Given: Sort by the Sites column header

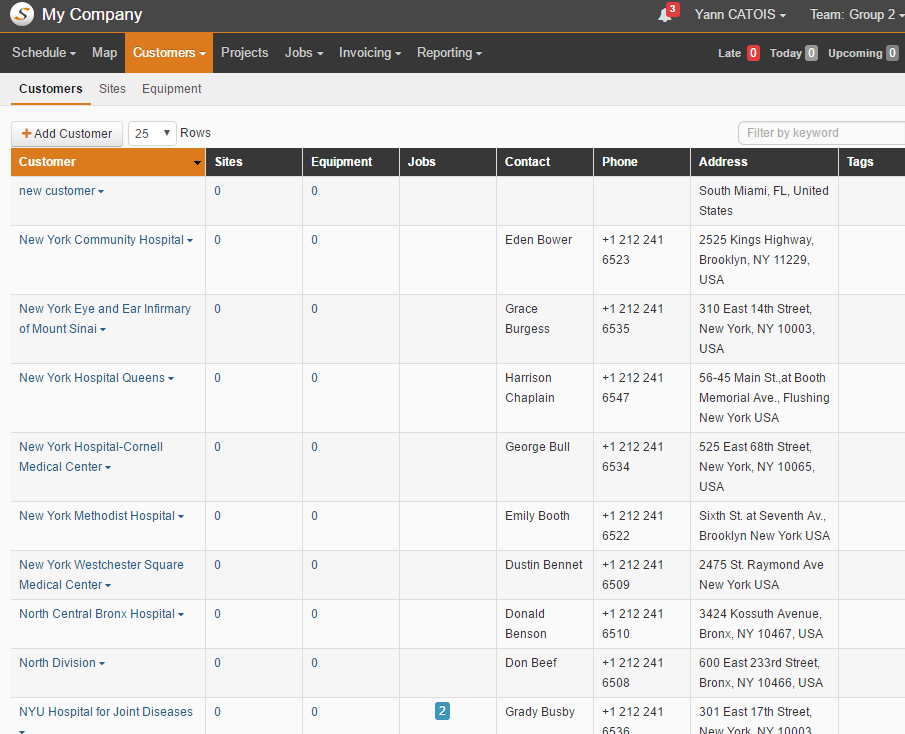Looking at the screenshot, I should (x=254, y=162).
